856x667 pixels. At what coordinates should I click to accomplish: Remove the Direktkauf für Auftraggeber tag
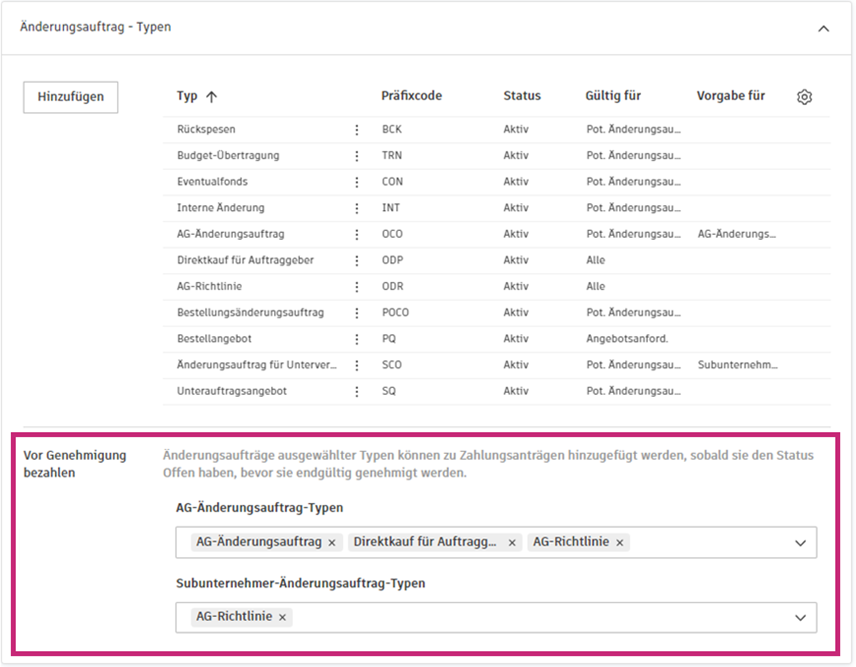[512, 542]
